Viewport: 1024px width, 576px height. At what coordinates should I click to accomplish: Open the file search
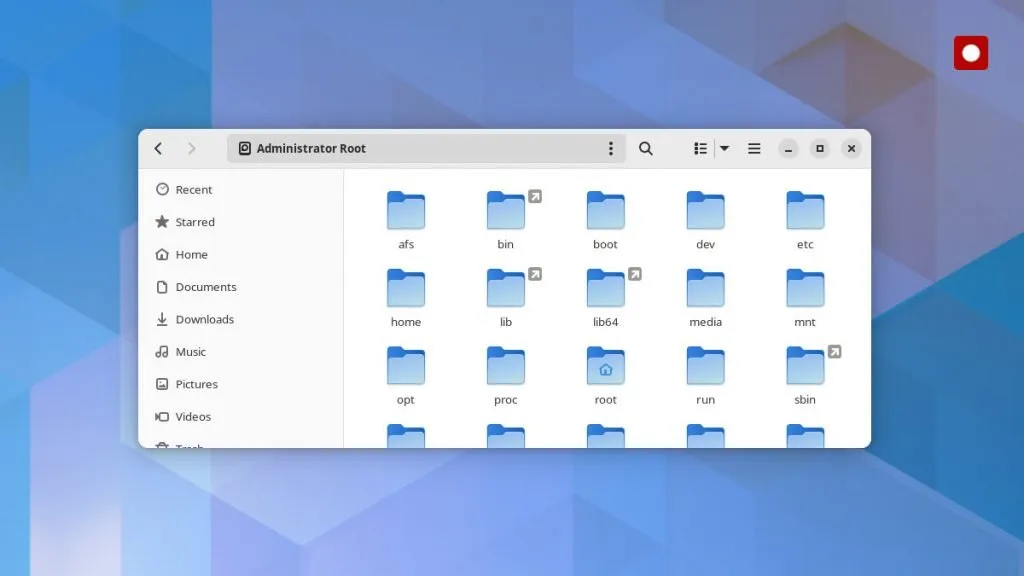(x=645, y=147)
